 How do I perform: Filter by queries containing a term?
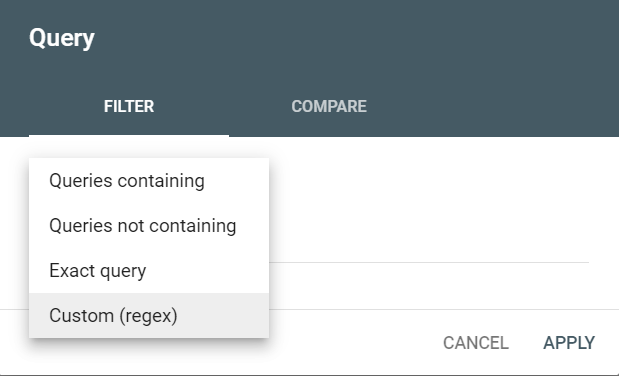tap(149, 181)
